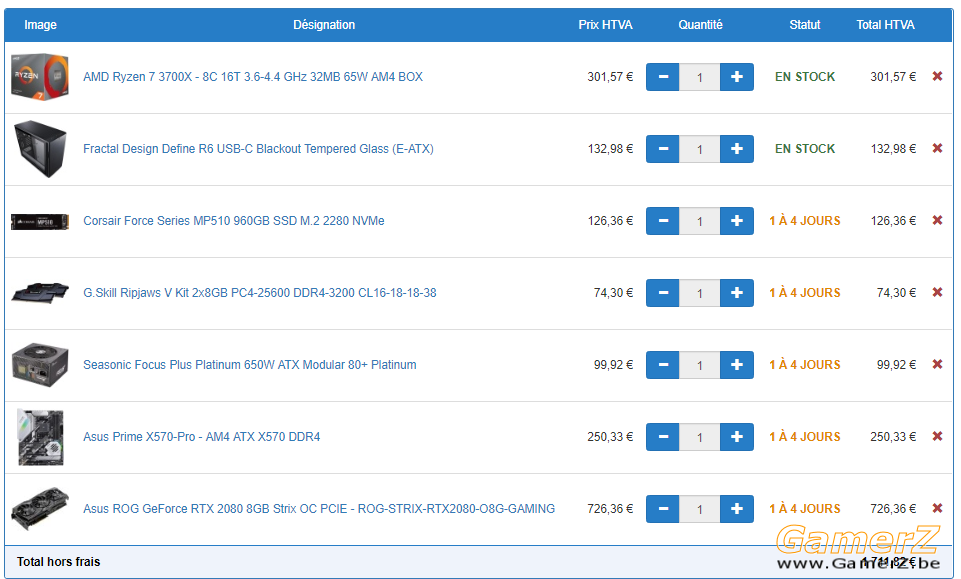Focus quantity field for AMD Ryzen 7

699,77
